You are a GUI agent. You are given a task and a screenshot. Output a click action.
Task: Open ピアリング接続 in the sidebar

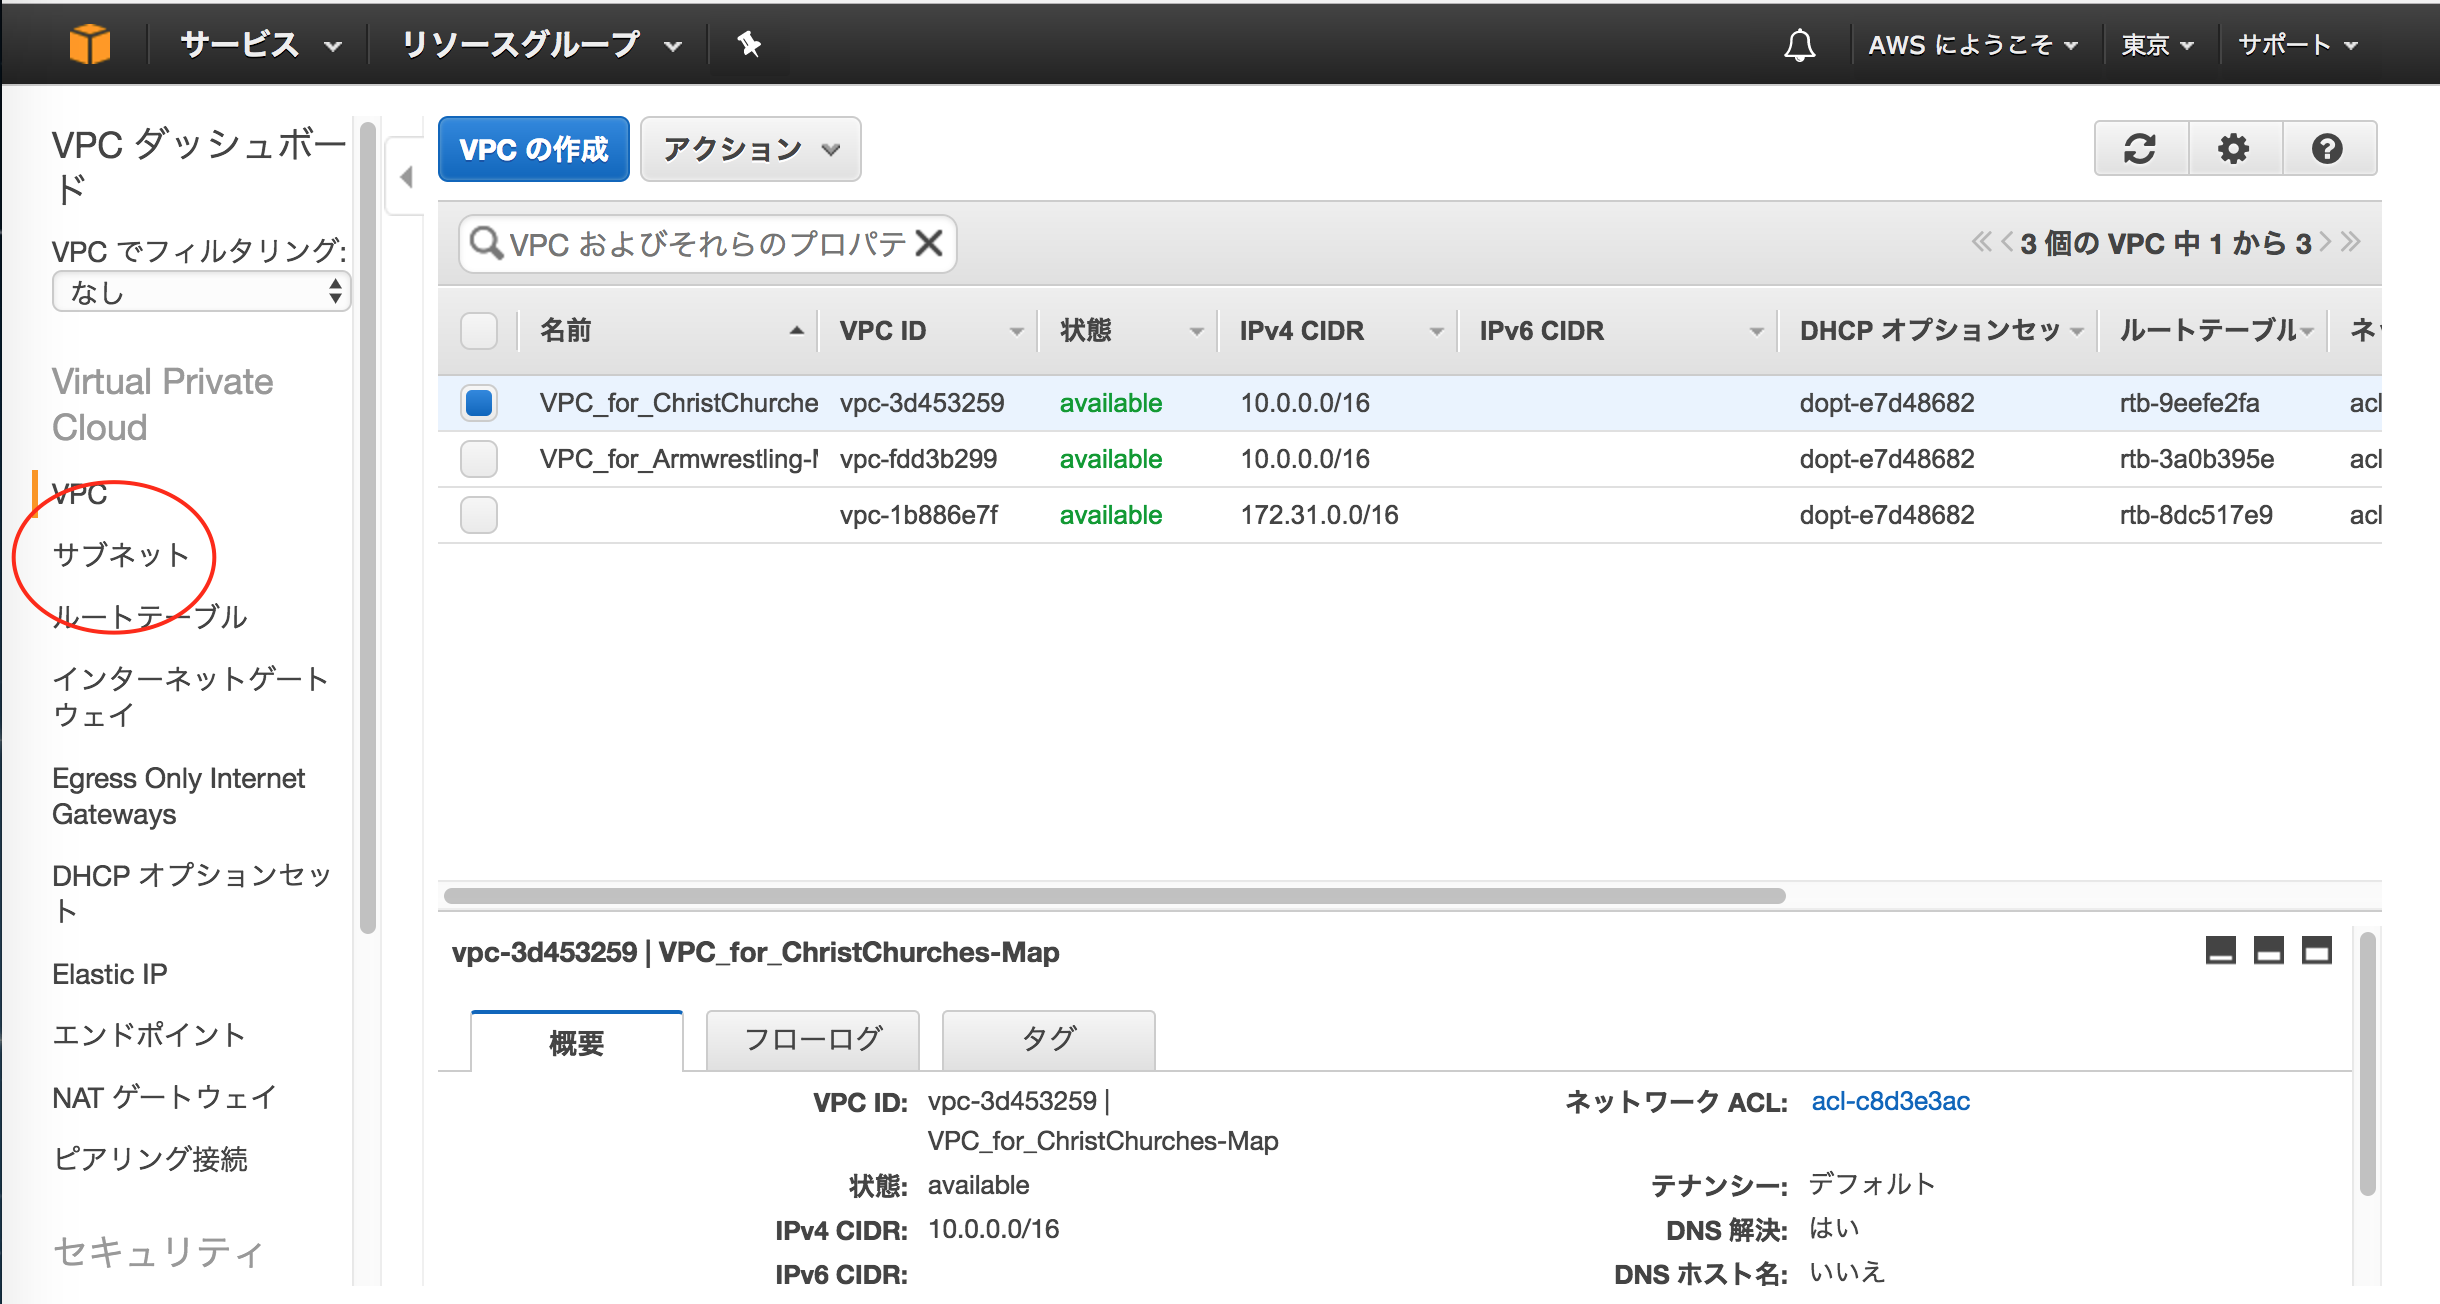(150, 1159)
